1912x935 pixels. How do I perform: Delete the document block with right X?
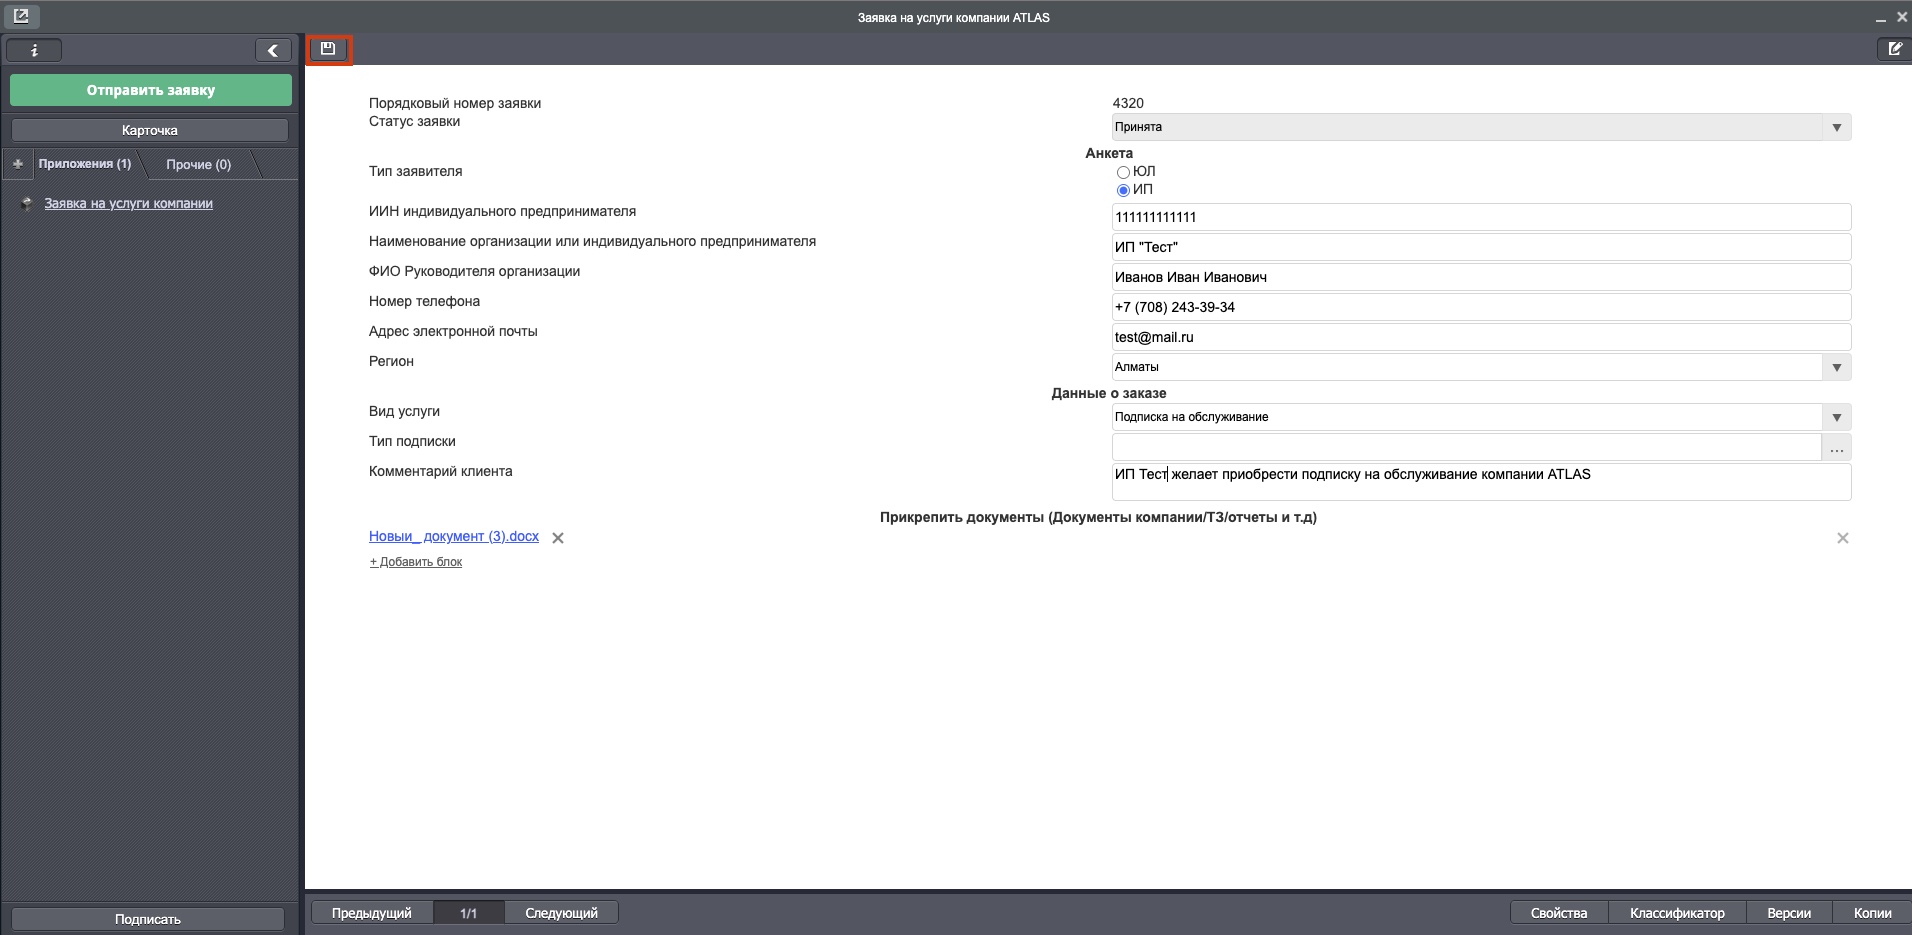tap(1842, 538)
